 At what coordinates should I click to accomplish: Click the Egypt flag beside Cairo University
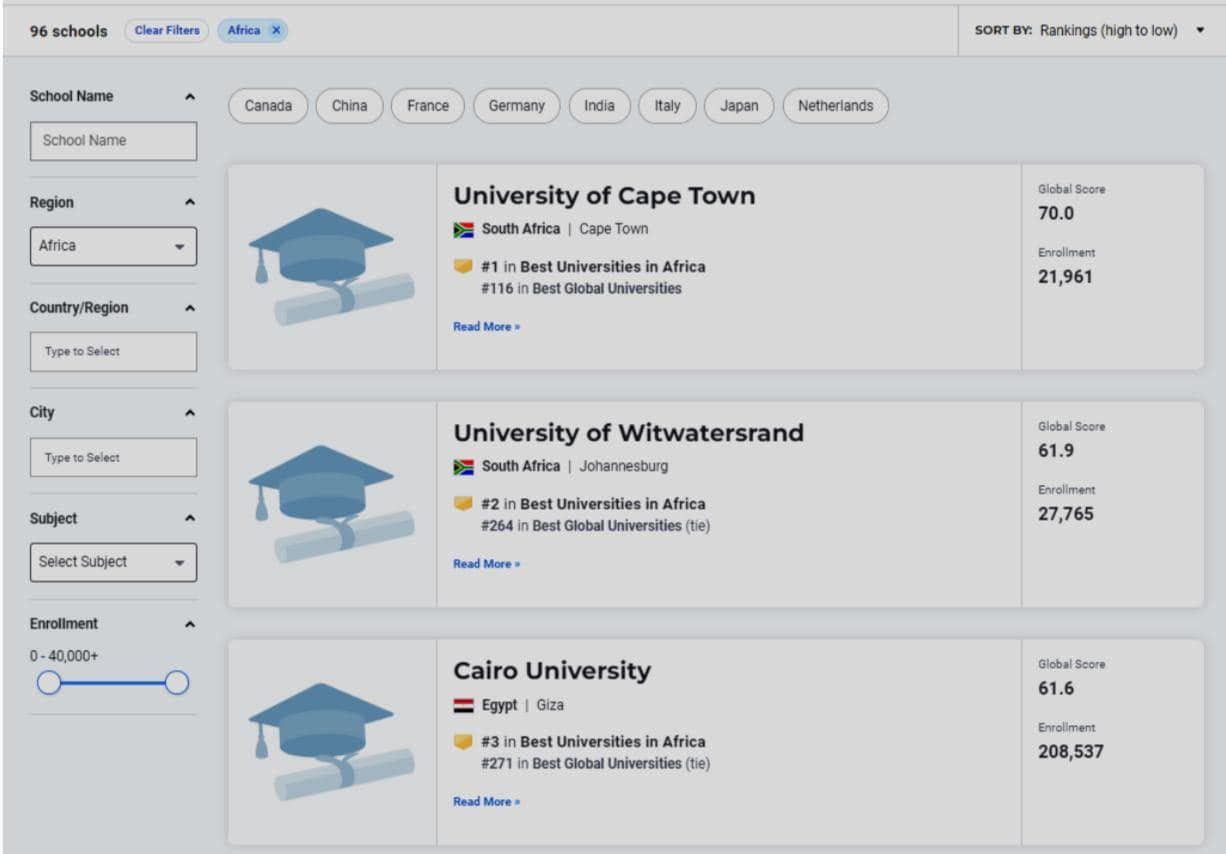pyautogui.click(x=465, y=704)
